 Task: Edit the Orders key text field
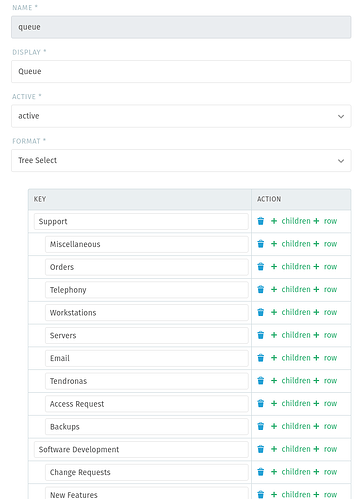[x=147, y=267]
